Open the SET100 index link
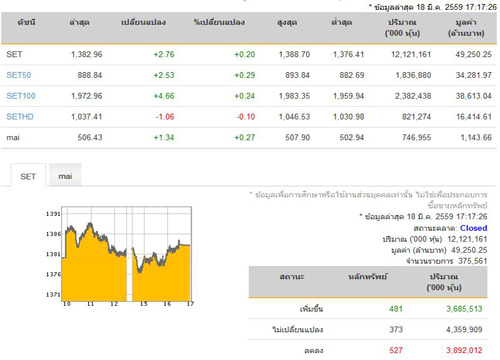500x360 pixels. [x=21, y=96]
